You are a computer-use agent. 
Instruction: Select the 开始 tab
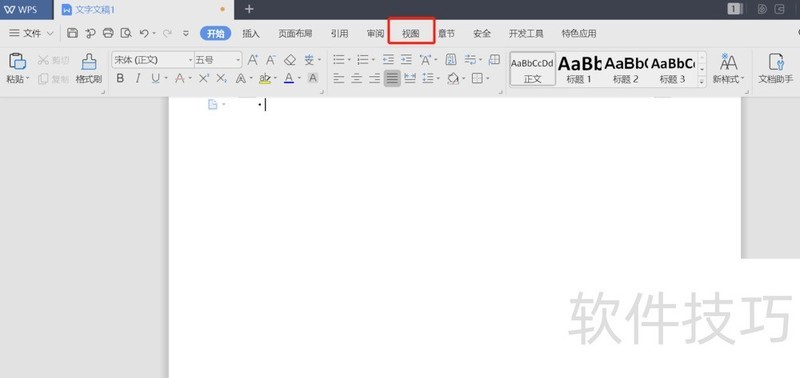(215, 34)
